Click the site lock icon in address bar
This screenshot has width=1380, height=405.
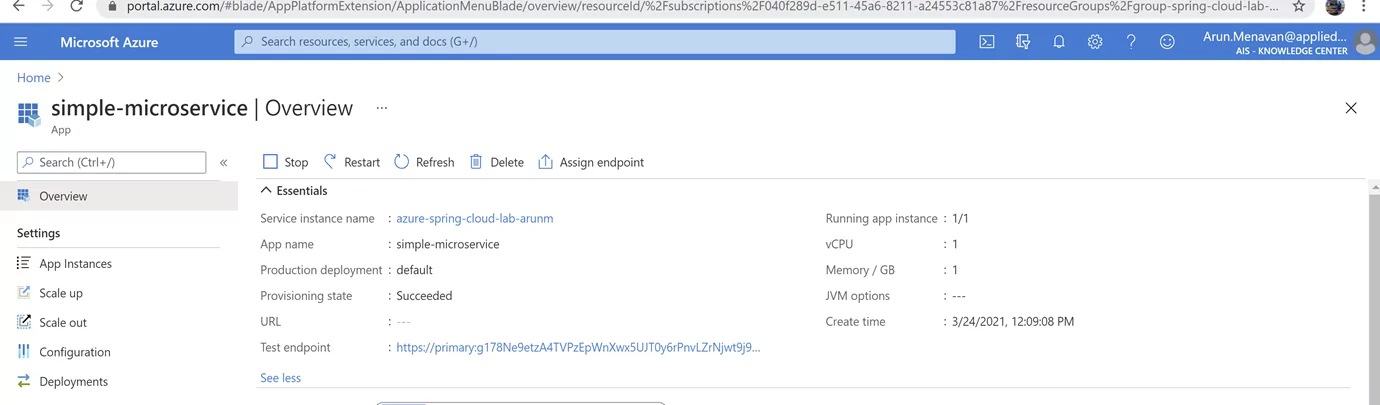pos(111,6)
